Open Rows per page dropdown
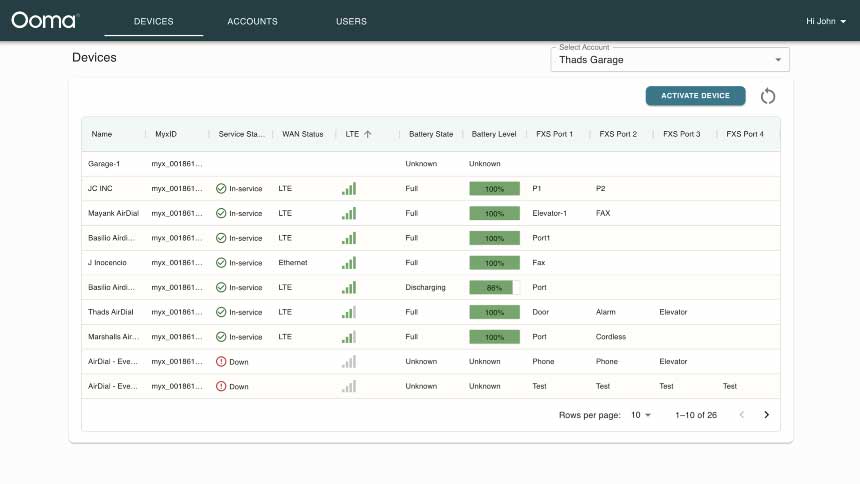860x484 pixels. (640, 414)
